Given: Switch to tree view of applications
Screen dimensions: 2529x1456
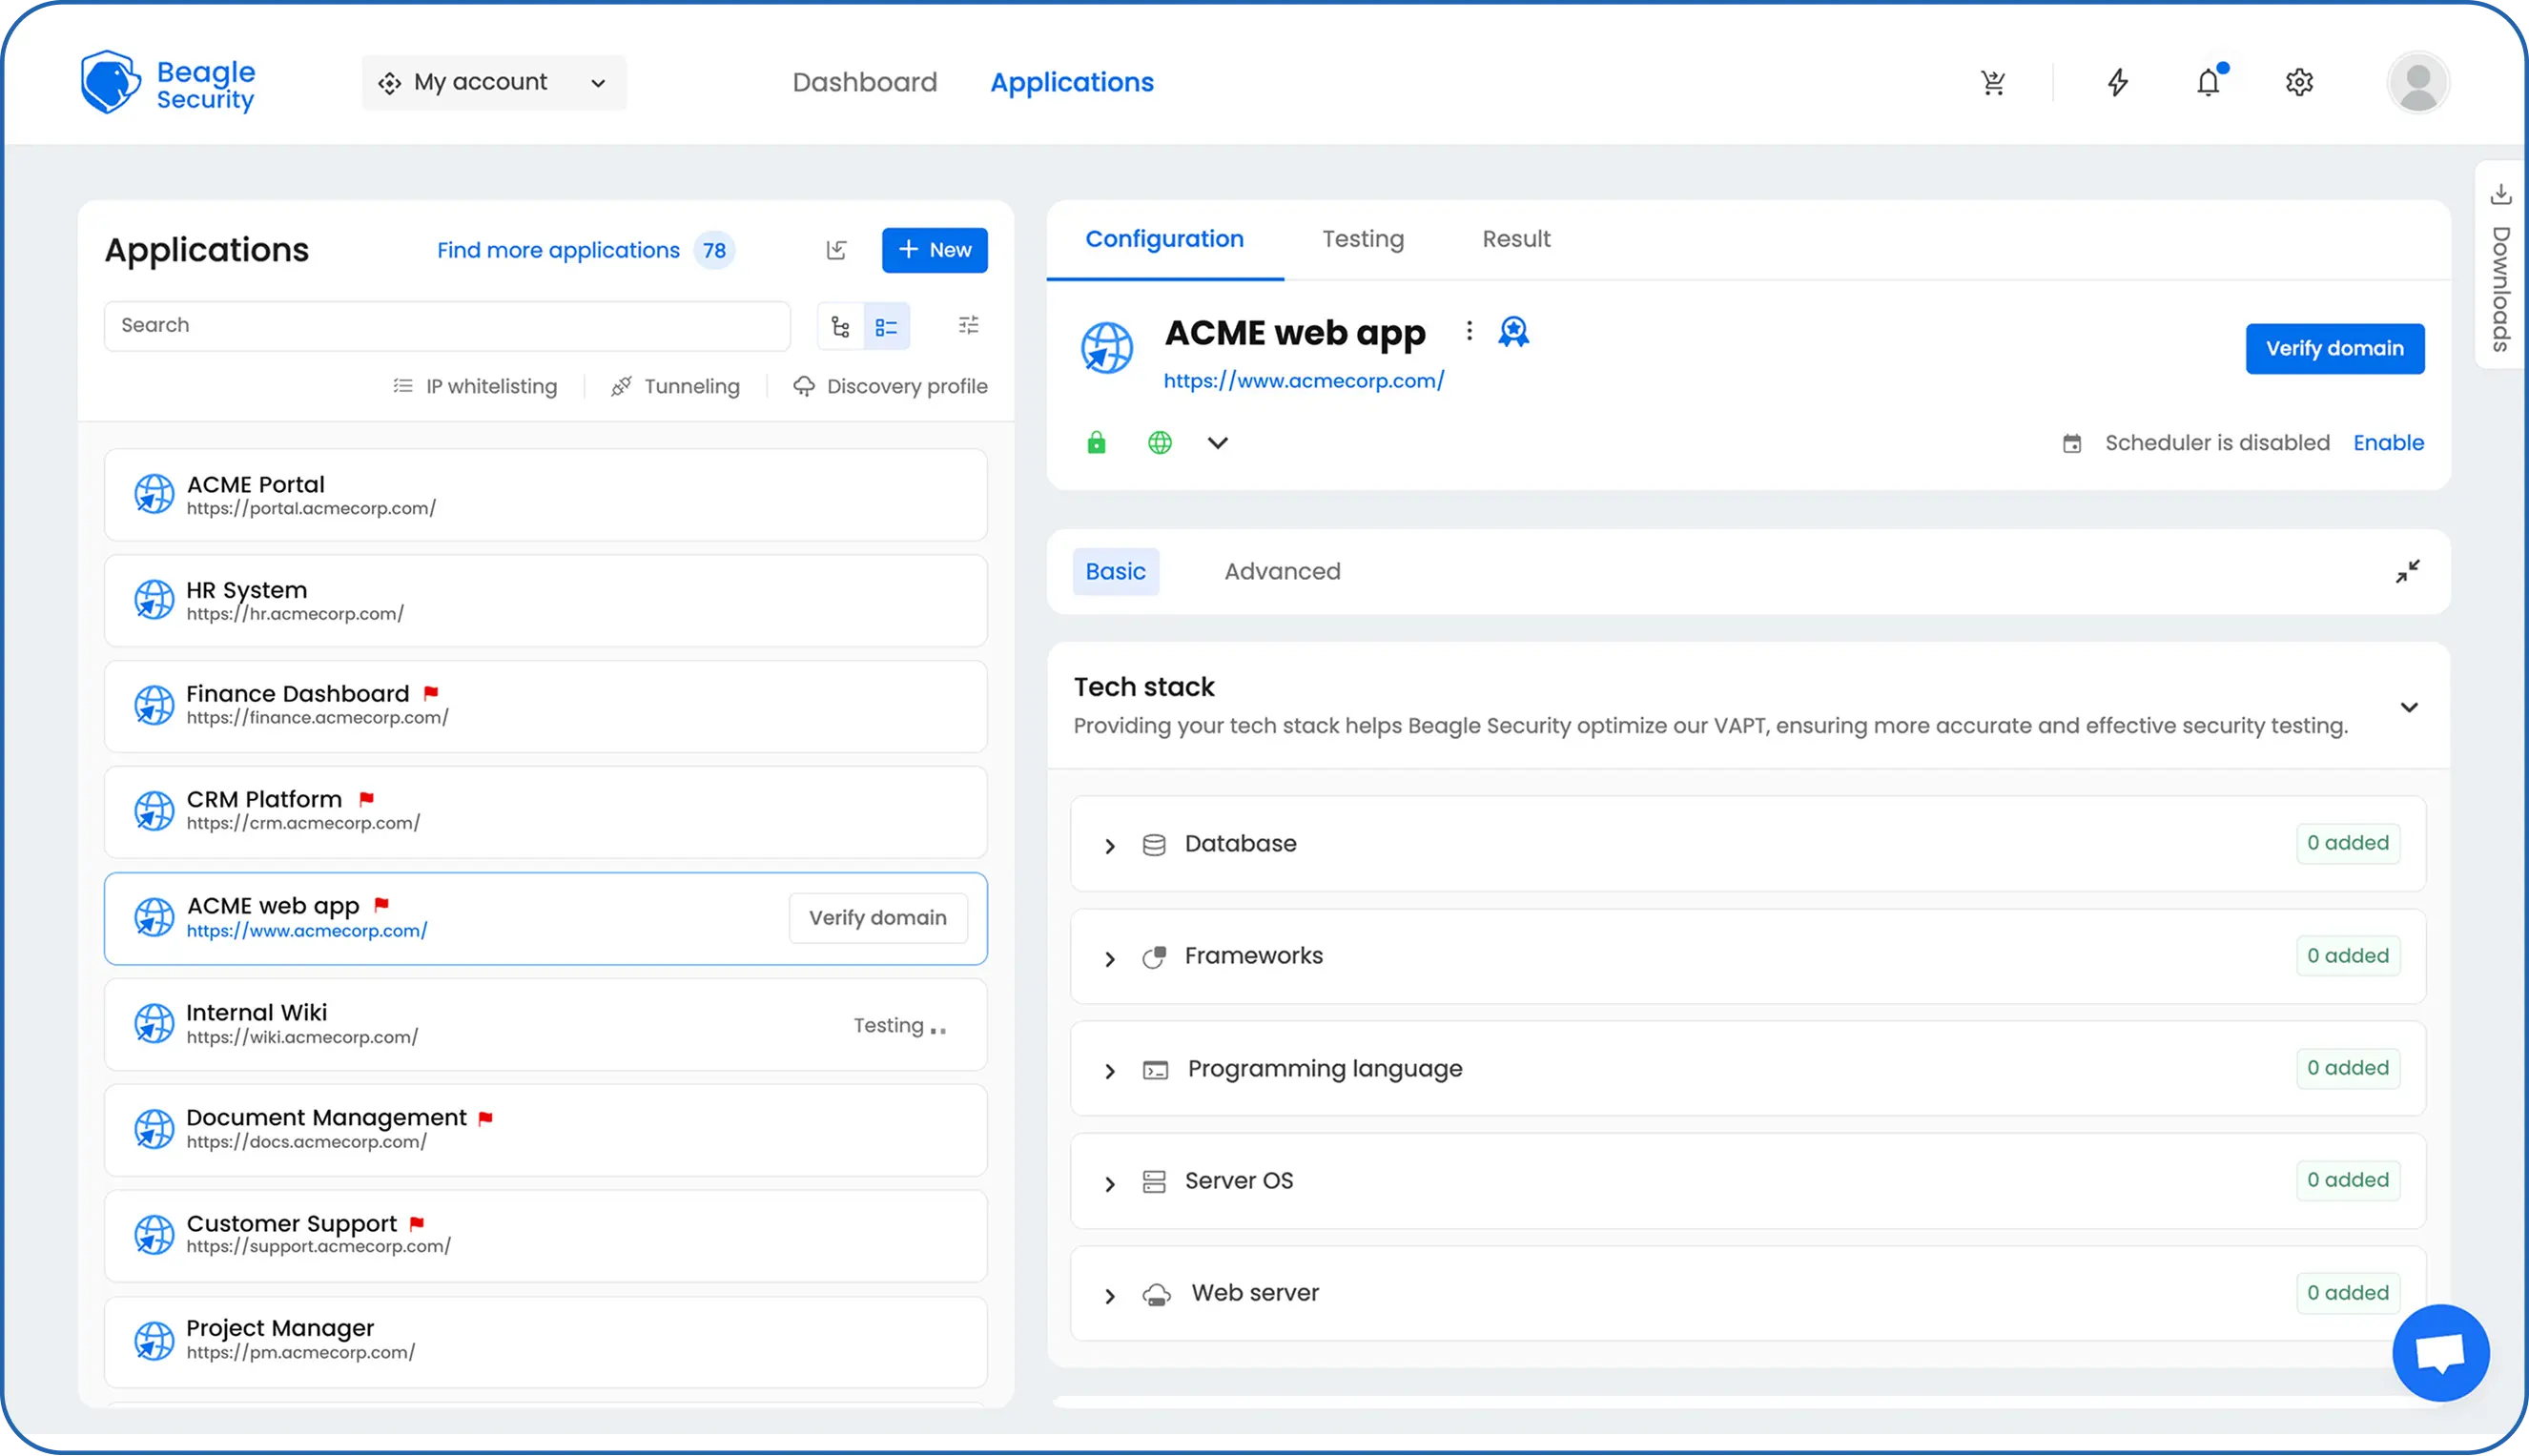Looking at the screenshot, I should pyautogui.click(x=840, y=326).
